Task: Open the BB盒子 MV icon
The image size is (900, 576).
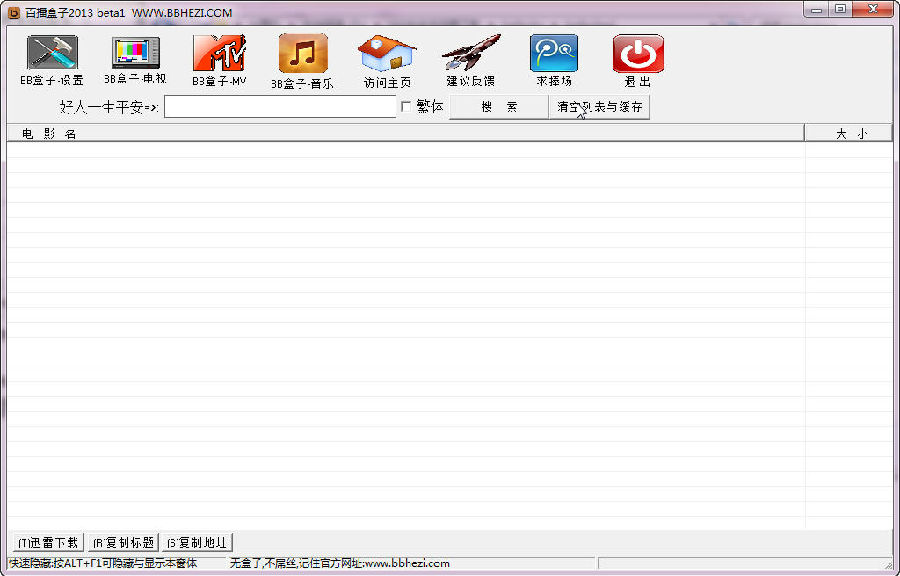Action: [x=219, y=53]
